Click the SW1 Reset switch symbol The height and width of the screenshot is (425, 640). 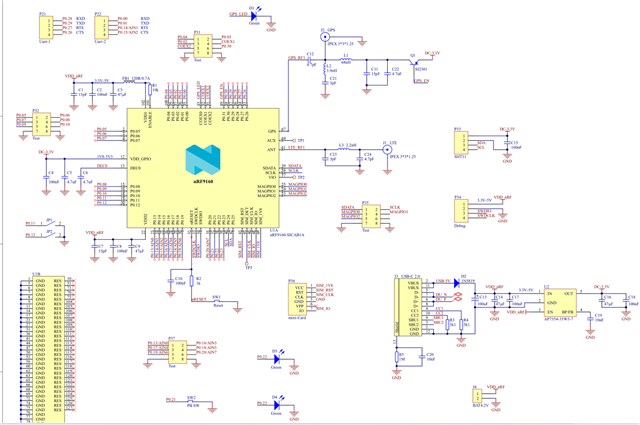[x=218, y=299]
